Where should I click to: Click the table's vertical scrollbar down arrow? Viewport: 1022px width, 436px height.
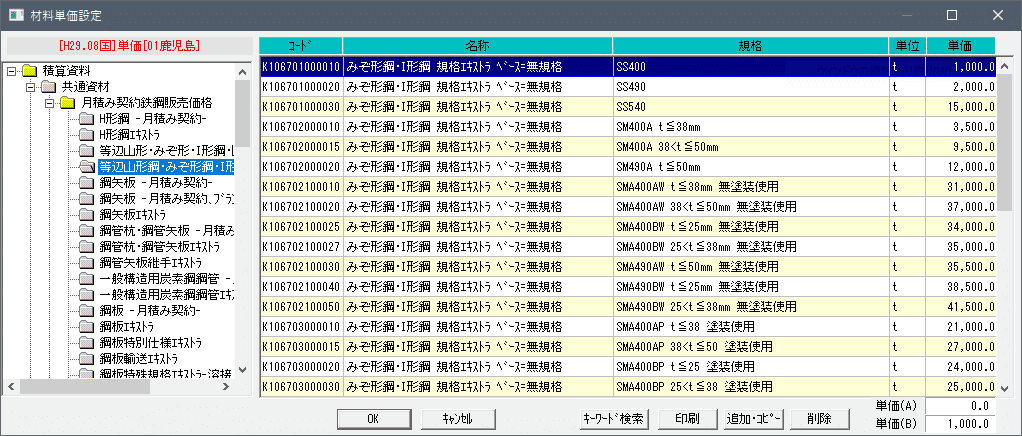[1005, 388]
